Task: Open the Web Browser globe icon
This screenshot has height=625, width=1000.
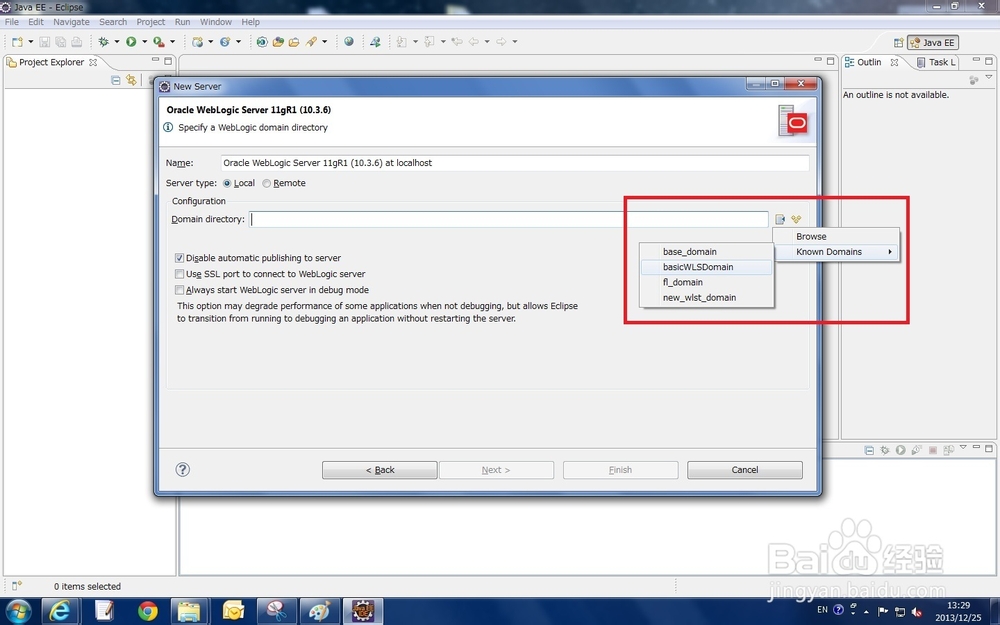Action: (349, 41)
